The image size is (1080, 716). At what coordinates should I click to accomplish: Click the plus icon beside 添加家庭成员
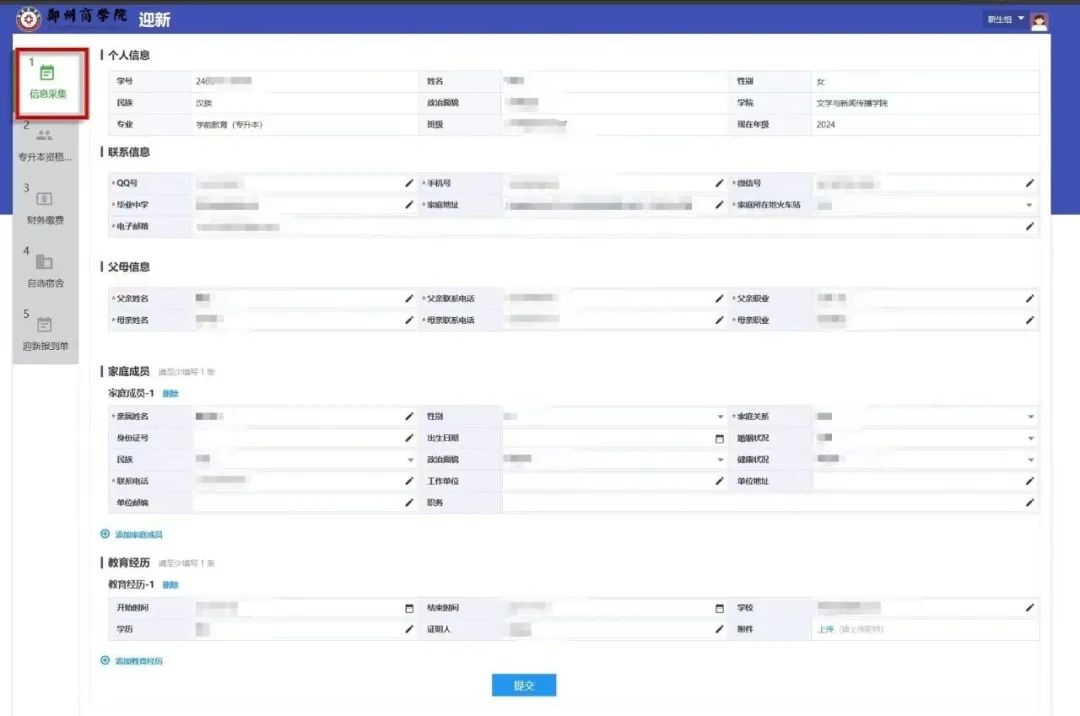105,534
